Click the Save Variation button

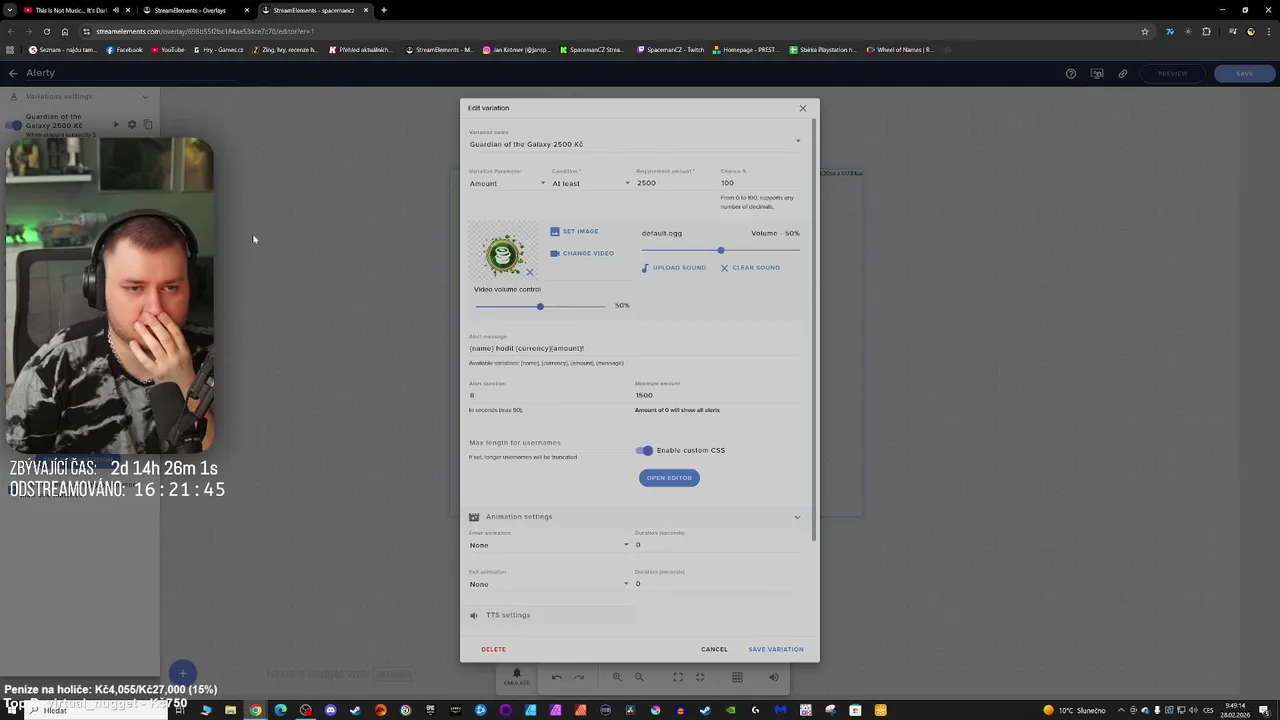776,649
